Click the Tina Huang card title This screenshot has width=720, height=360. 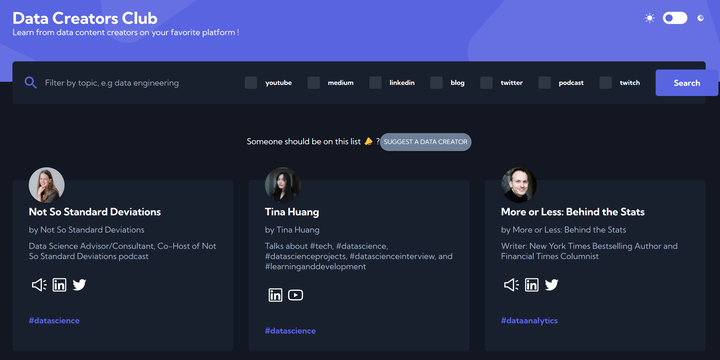coord(292,212)
